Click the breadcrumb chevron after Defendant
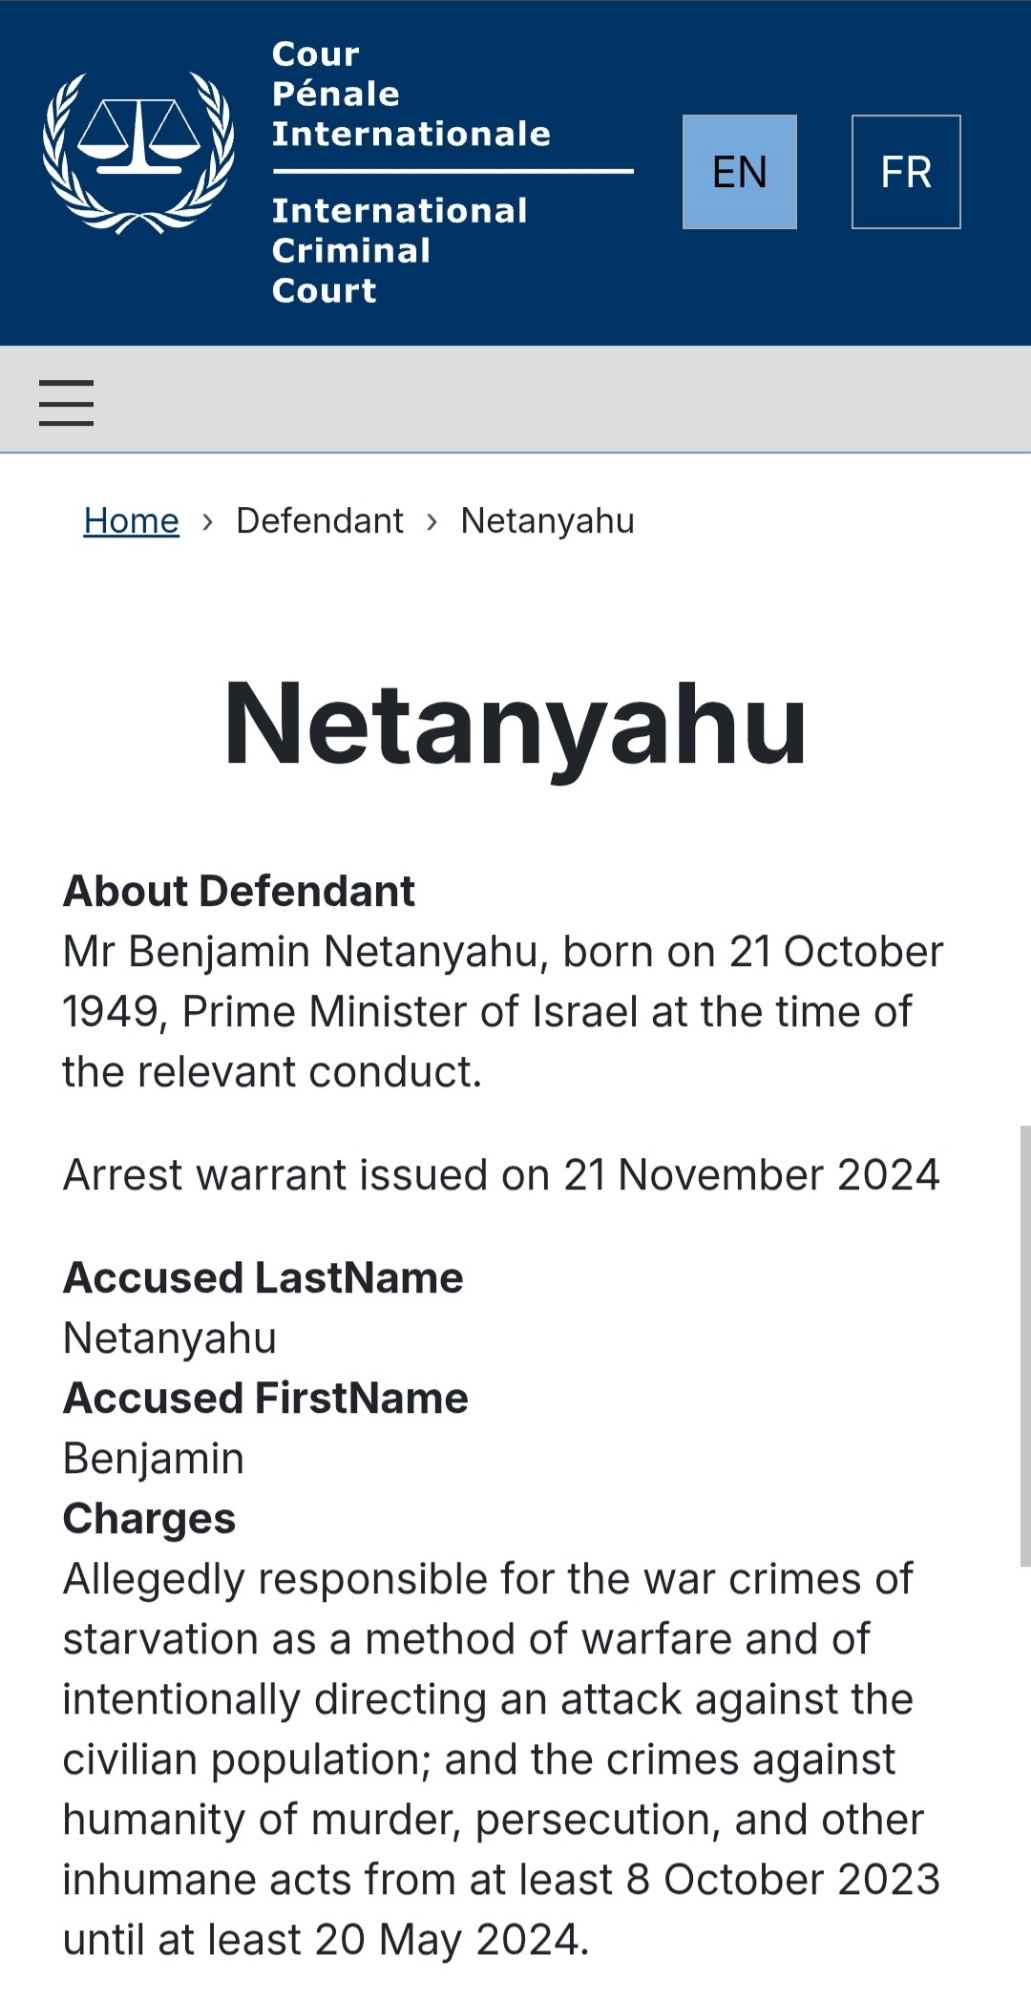 (x=432, y=522)
